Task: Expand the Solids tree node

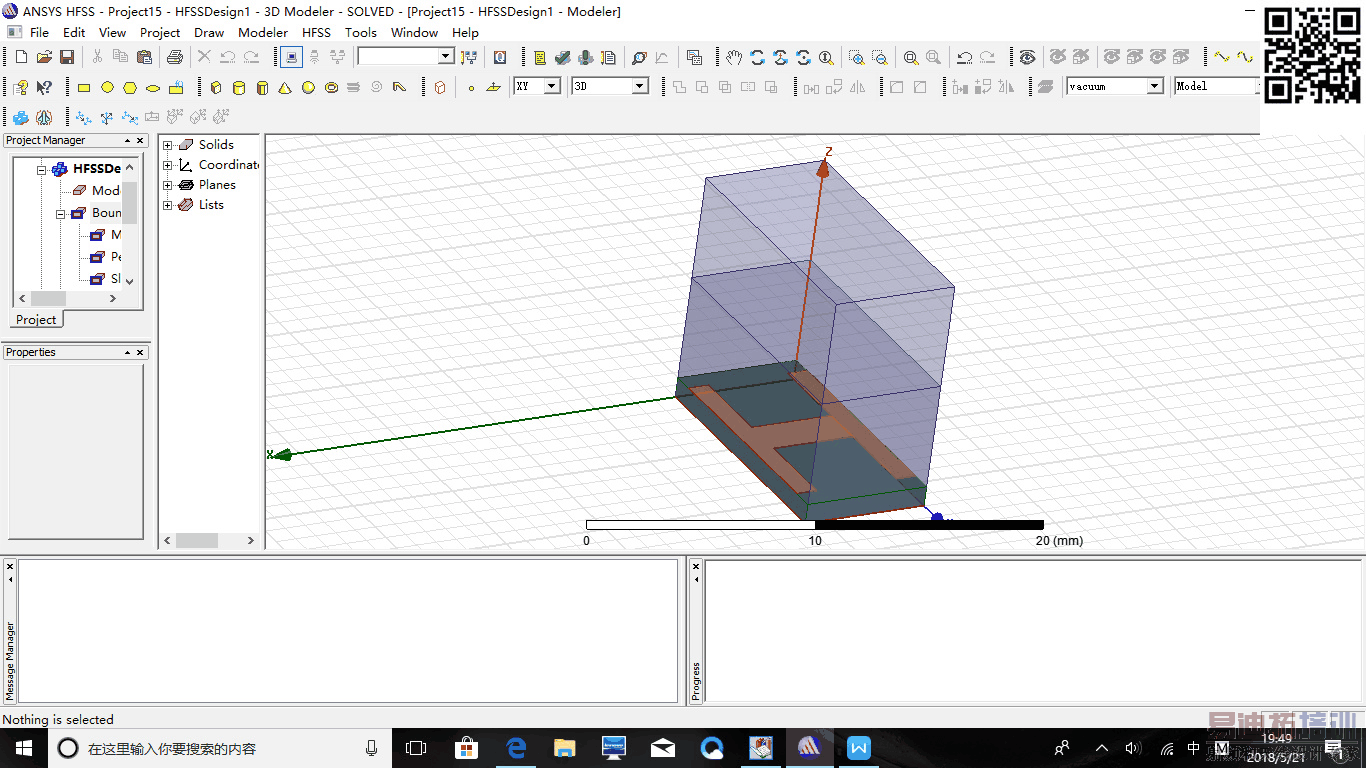Action: coord(168,145)
